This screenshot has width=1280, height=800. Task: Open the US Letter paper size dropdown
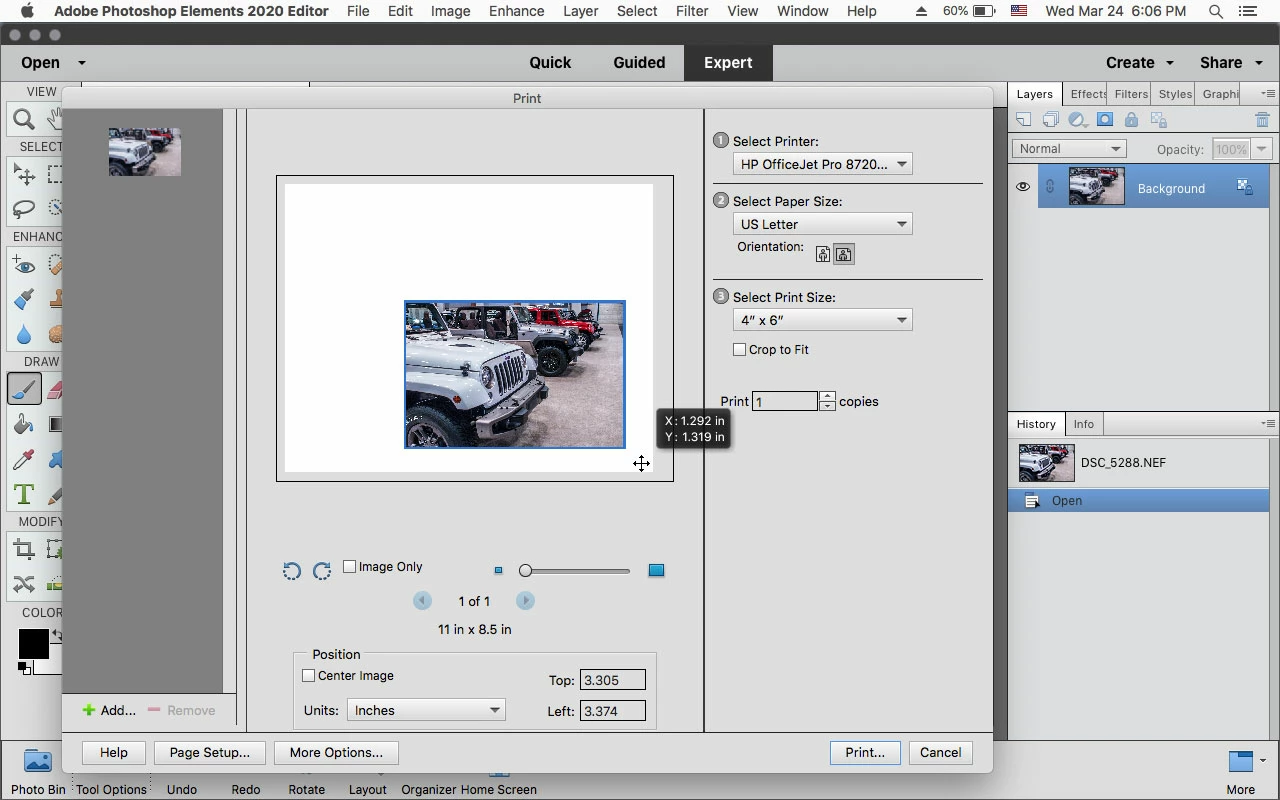pos(822,224)
